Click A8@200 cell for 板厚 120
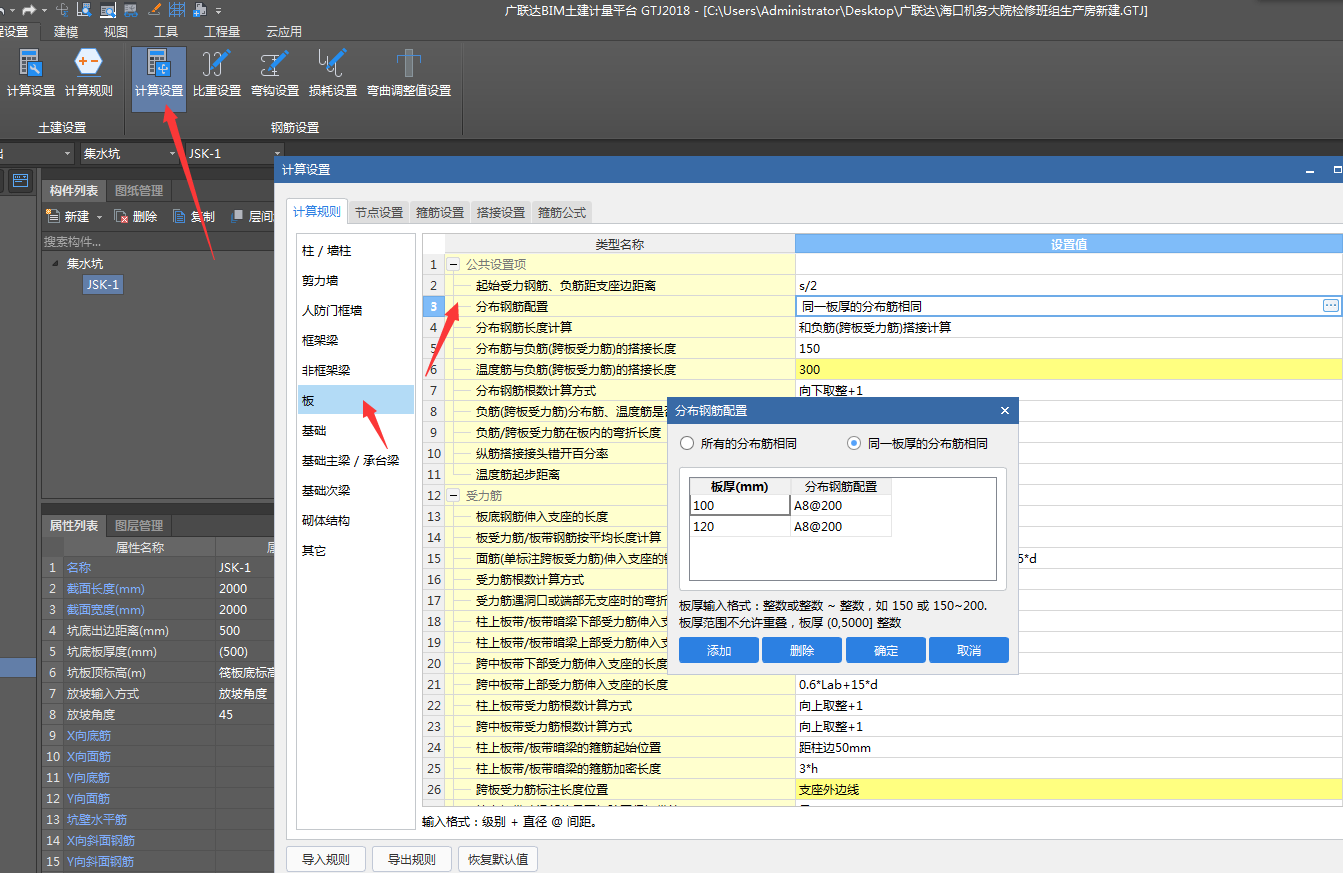This screenshot has width=1343, height=873. [841, 526]
